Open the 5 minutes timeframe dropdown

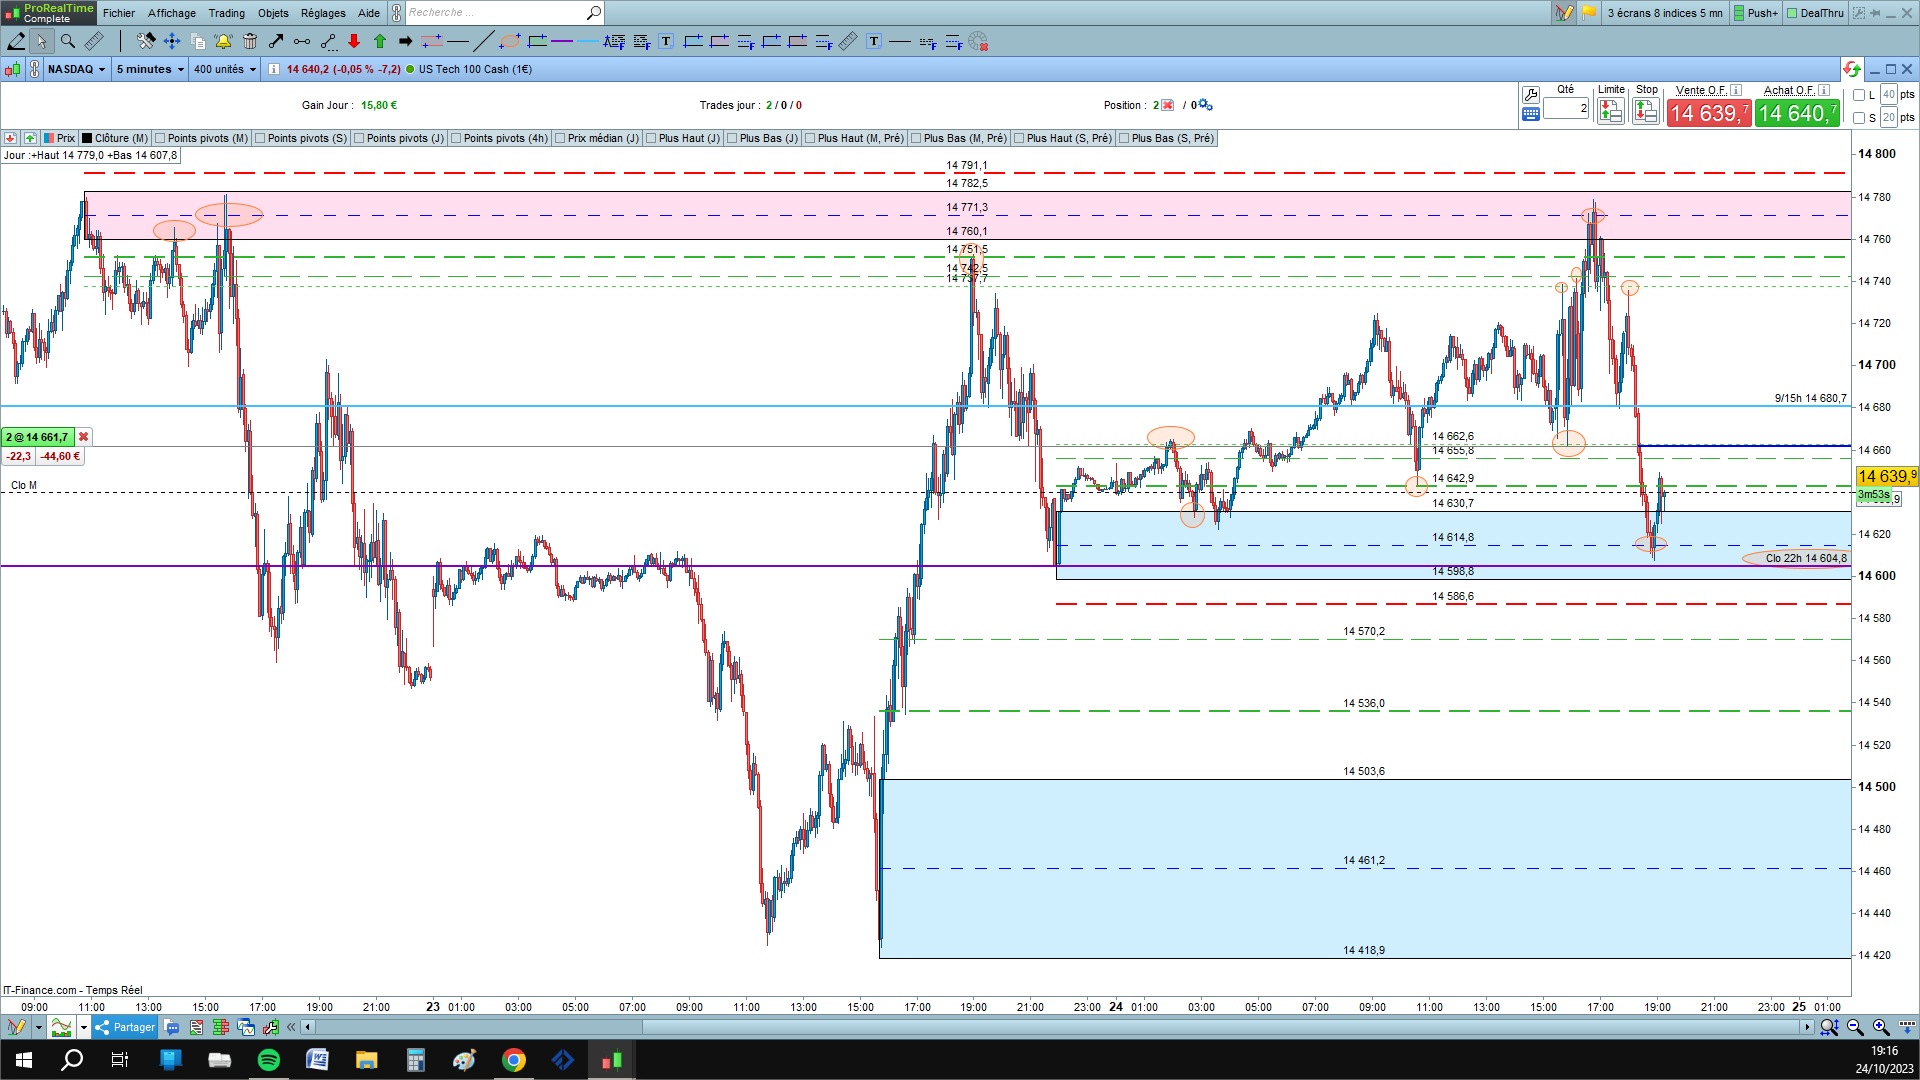tap(150, 69)
